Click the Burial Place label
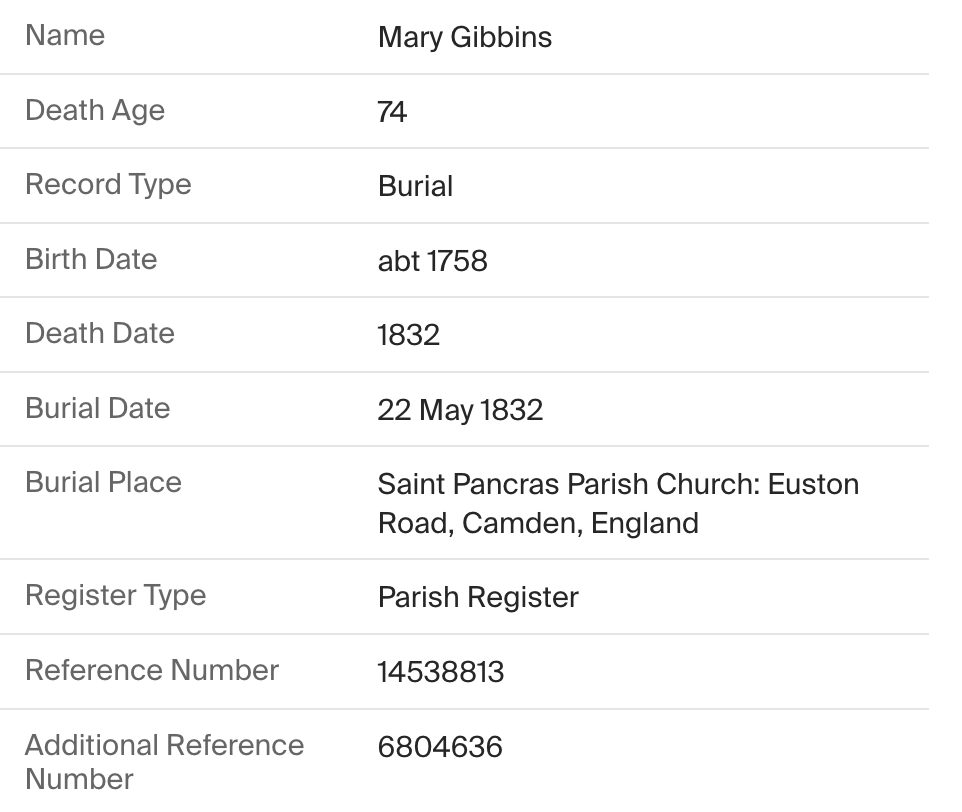This screenshot has width=962, height=812. [104, 482]
